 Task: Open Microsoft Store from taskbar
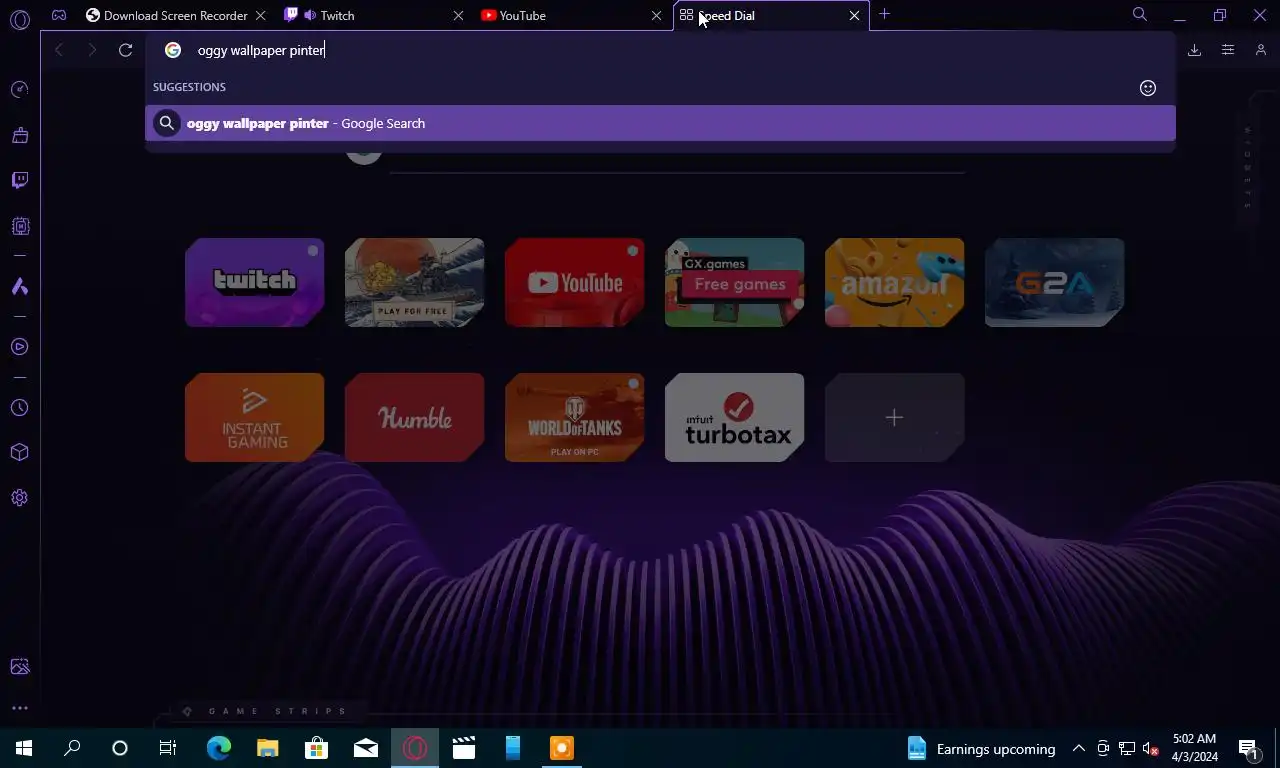pyautogui.click(x=317, y=748)
